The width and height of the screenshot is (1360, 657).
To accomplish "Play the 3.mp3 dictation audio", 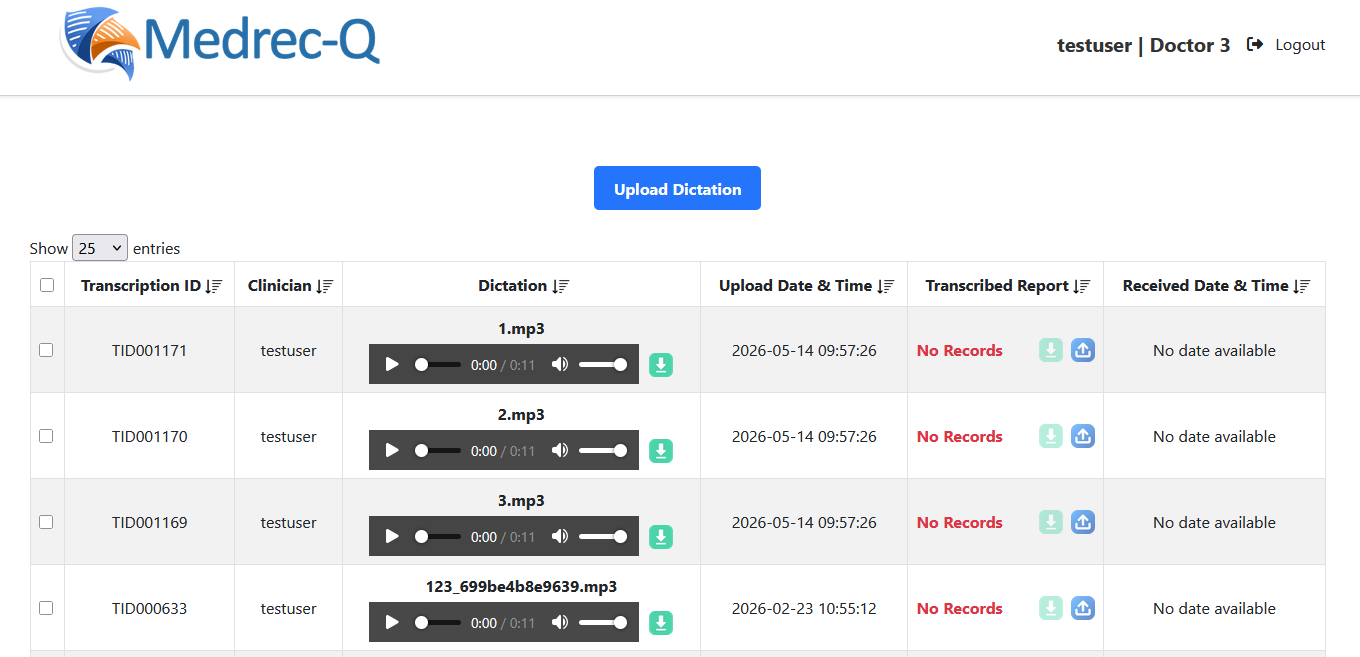I will pos(392,537).
